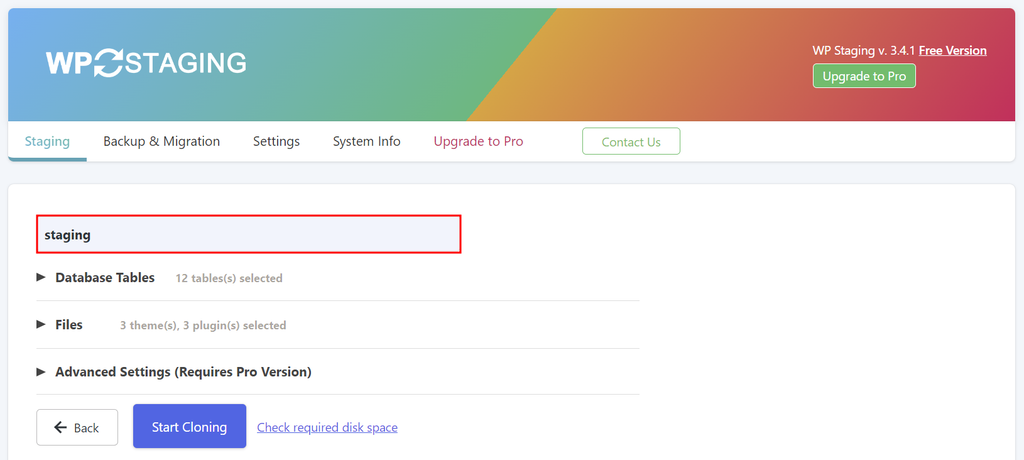1024x460 pixels.
Task: Click the Advanced Settings (Requires Pro Version) label
Action: coord(183,372)
